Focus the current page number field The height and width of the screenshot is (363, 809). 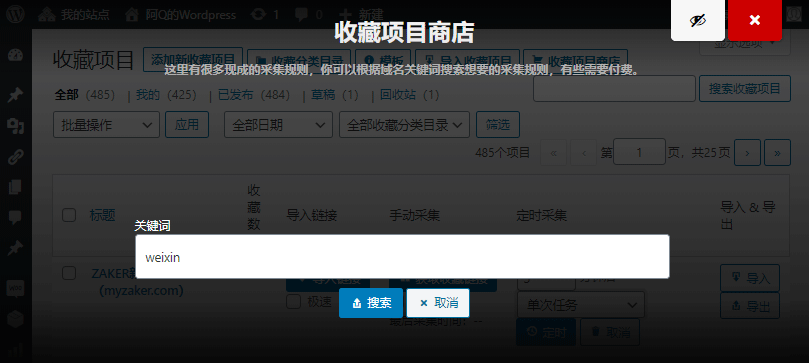[x=639, y=153]
